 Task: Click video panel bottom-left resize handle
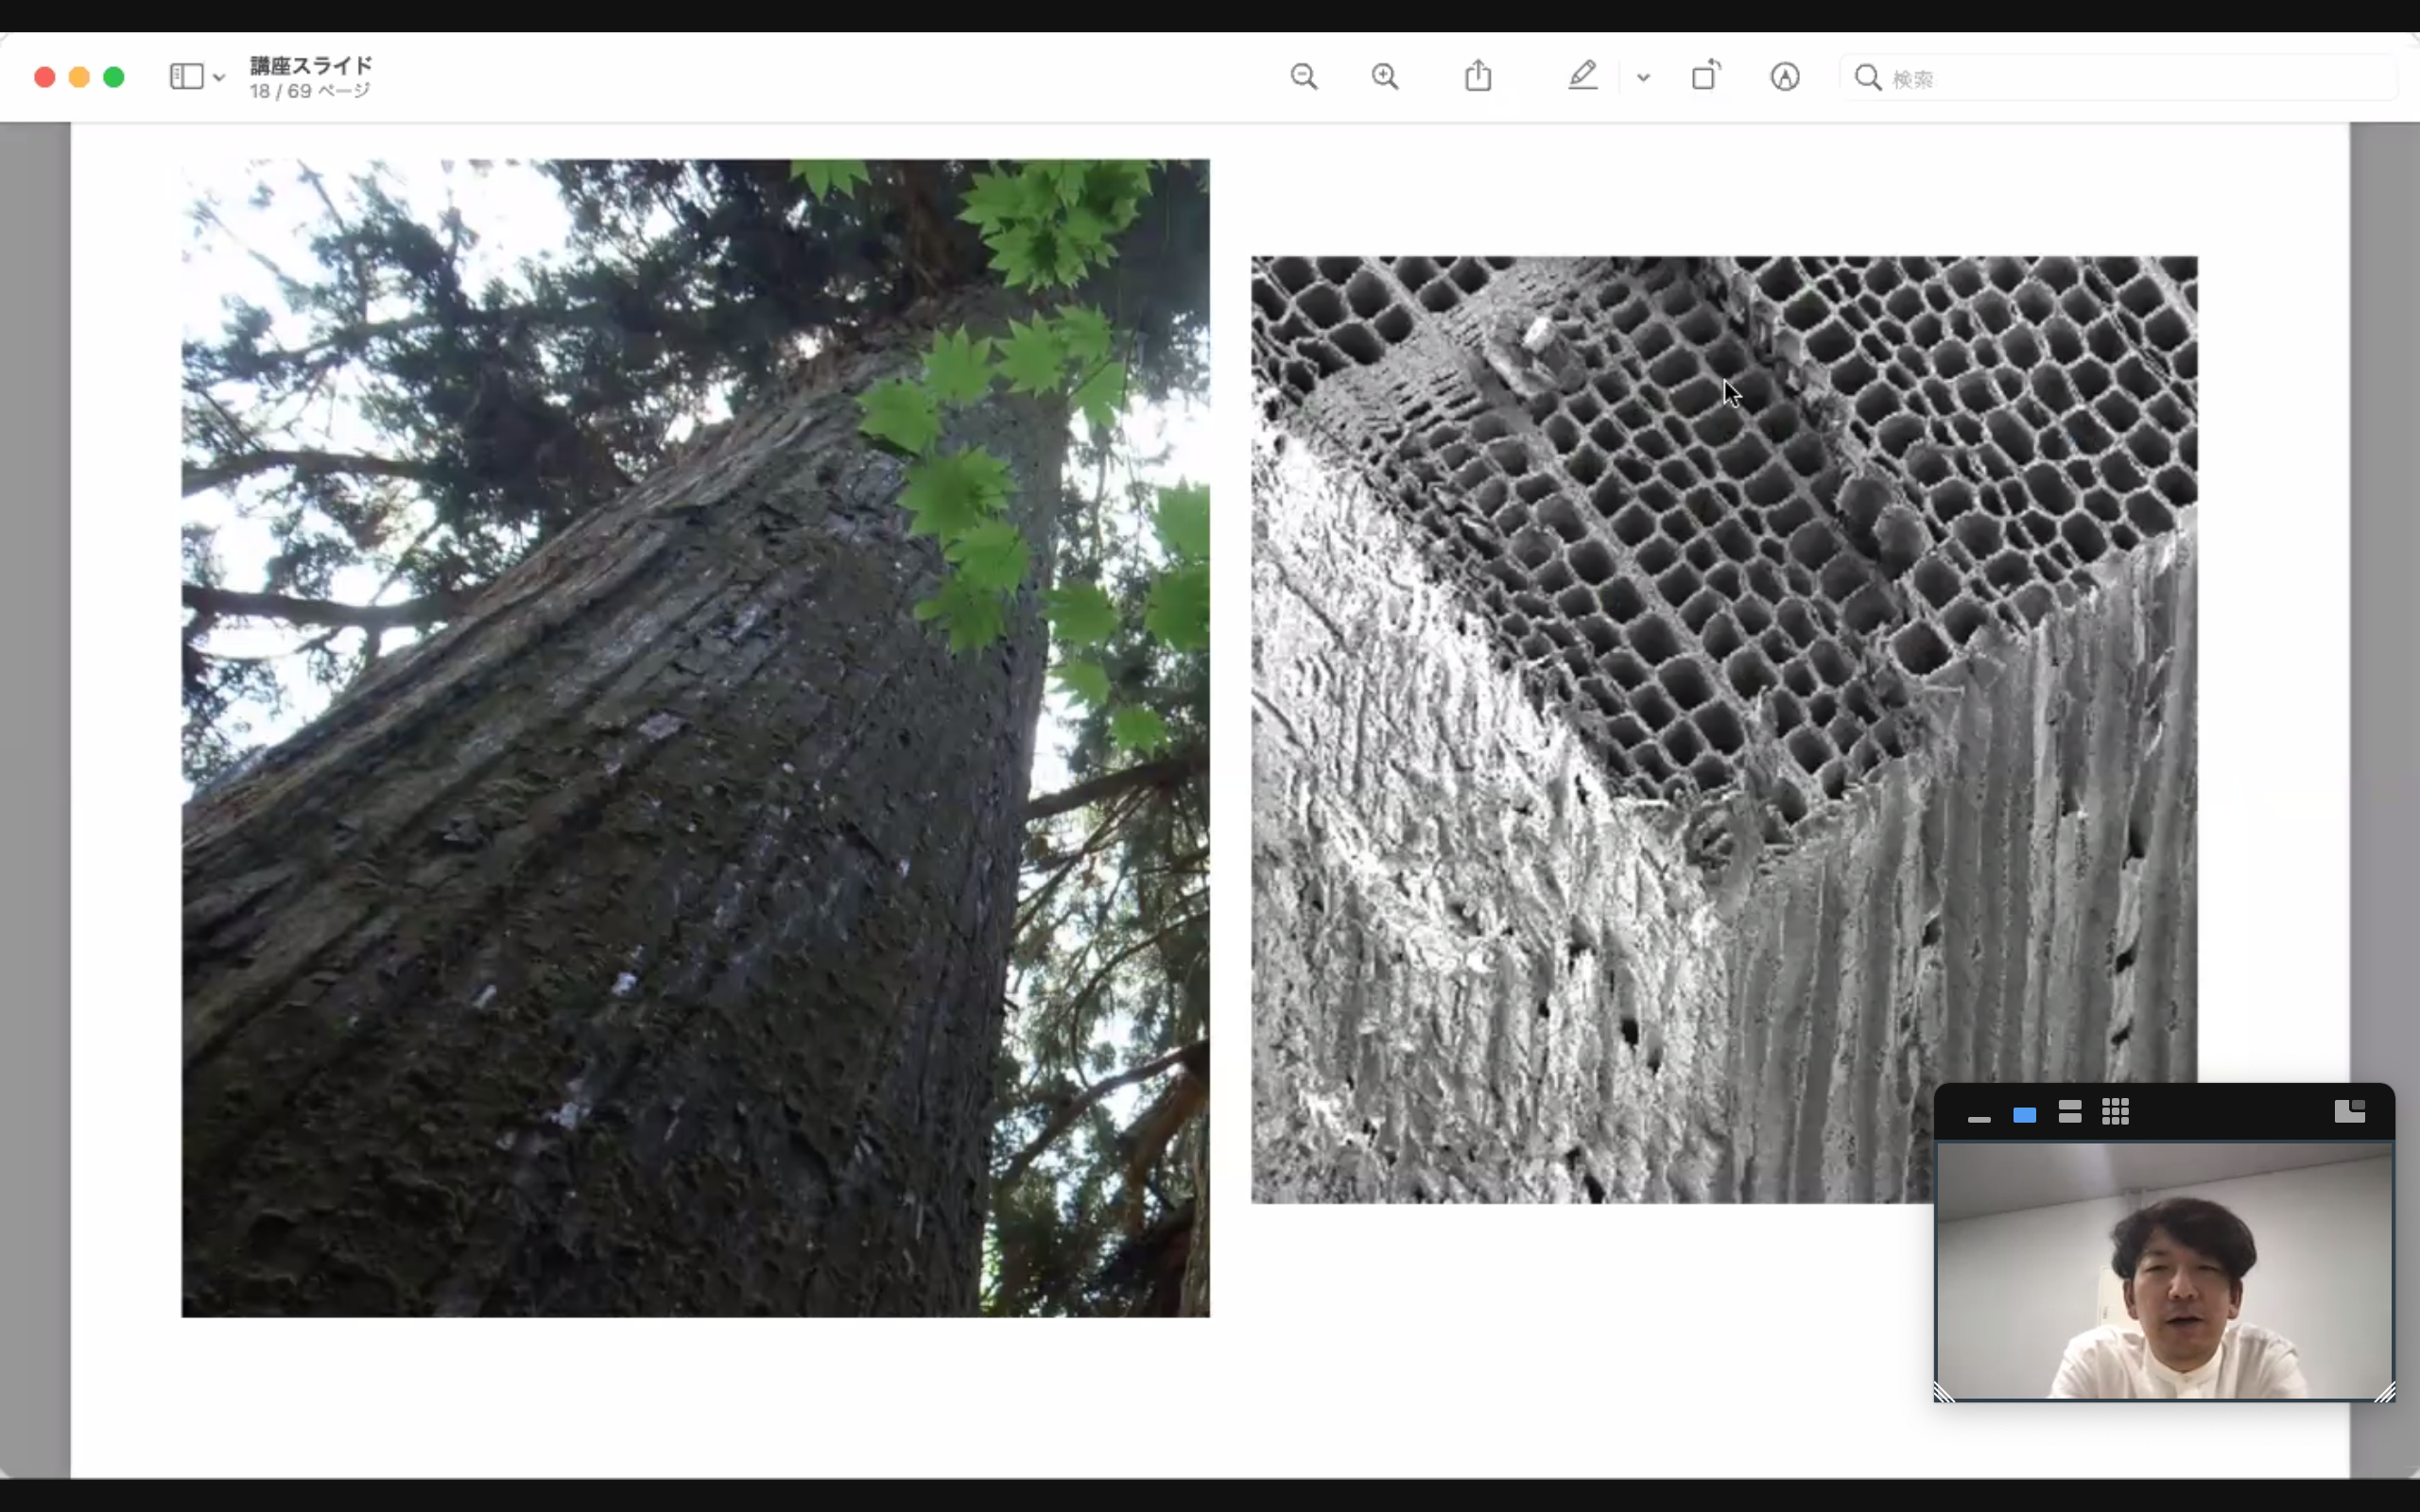1944,1391
